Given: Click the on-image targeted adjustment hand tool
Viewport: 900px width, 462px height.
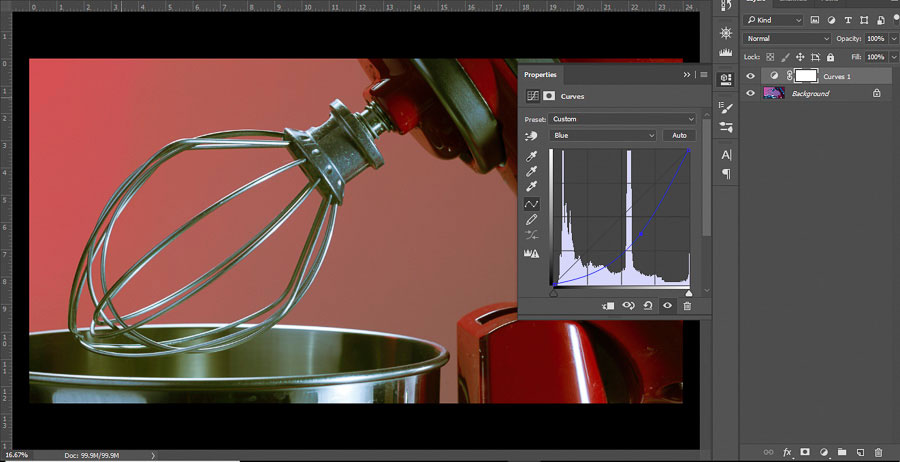Looking at the screenshot, I should [532, 136].
